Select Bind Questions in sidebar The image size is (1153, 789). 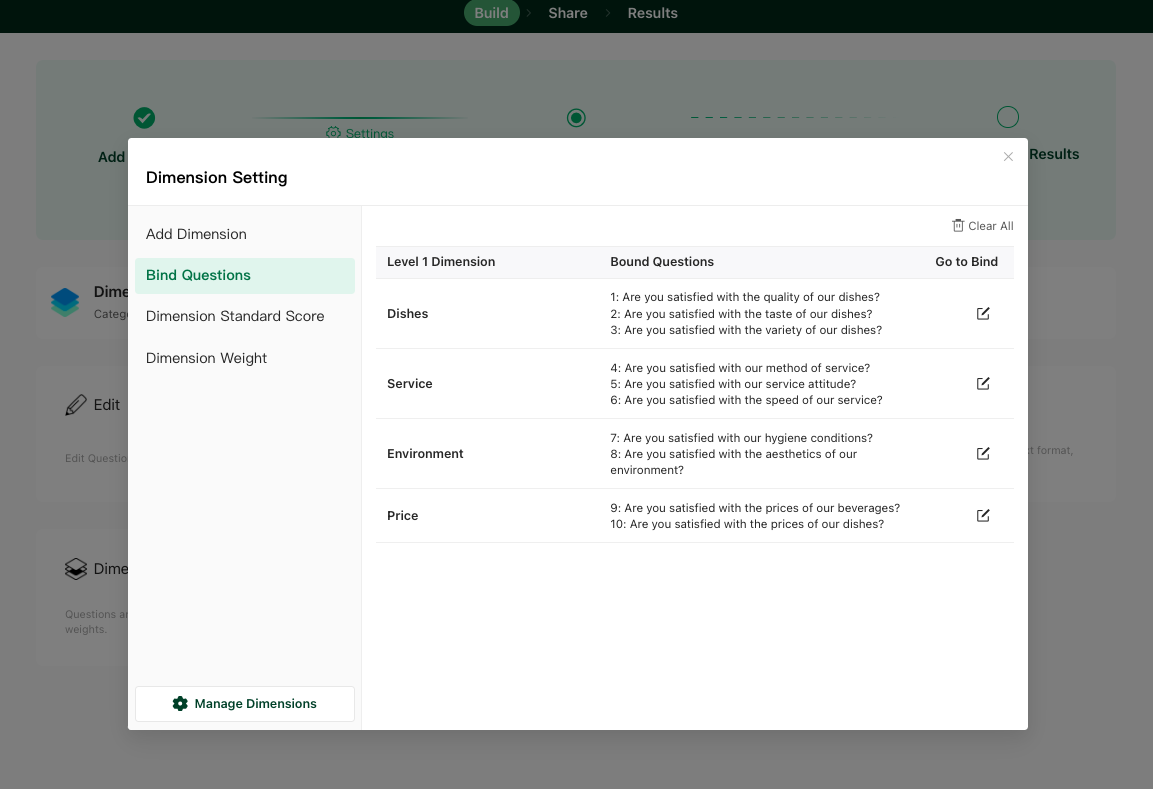245,276
